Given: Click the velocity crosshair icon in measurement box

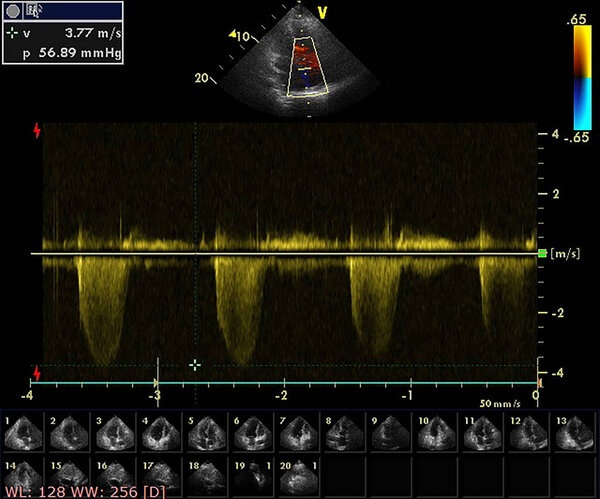Looking at the screenshot, I should (x=12, y=33).
